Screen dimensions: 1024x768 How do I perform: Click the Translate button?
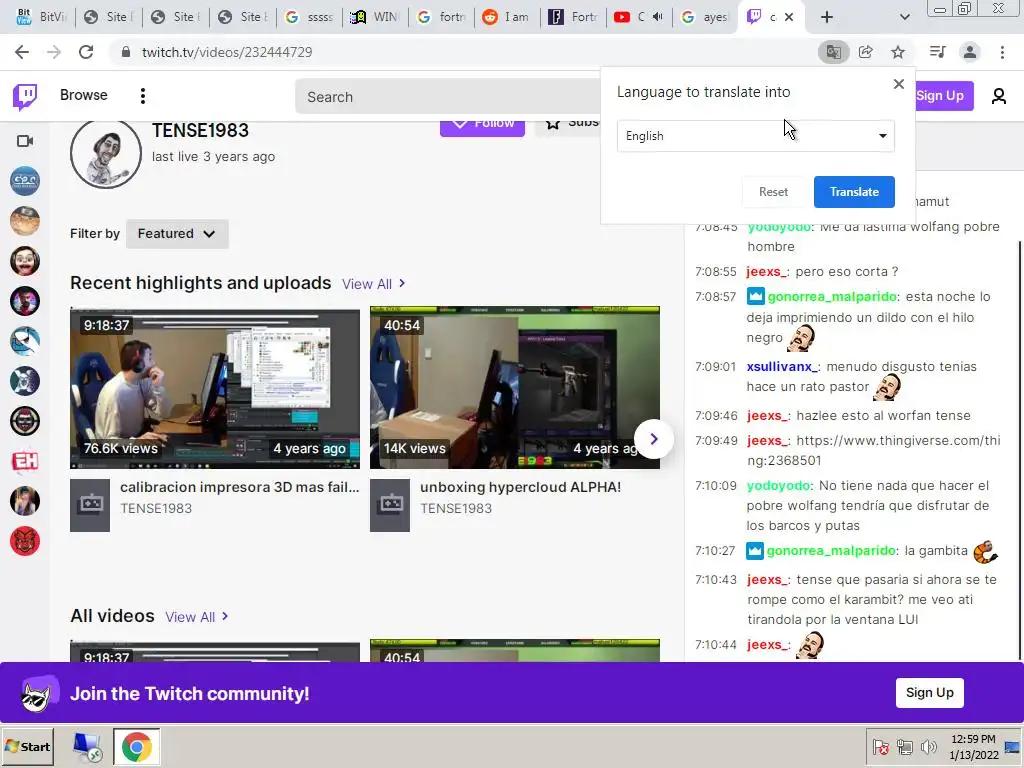pyautogui.click(x=854, y=192)
